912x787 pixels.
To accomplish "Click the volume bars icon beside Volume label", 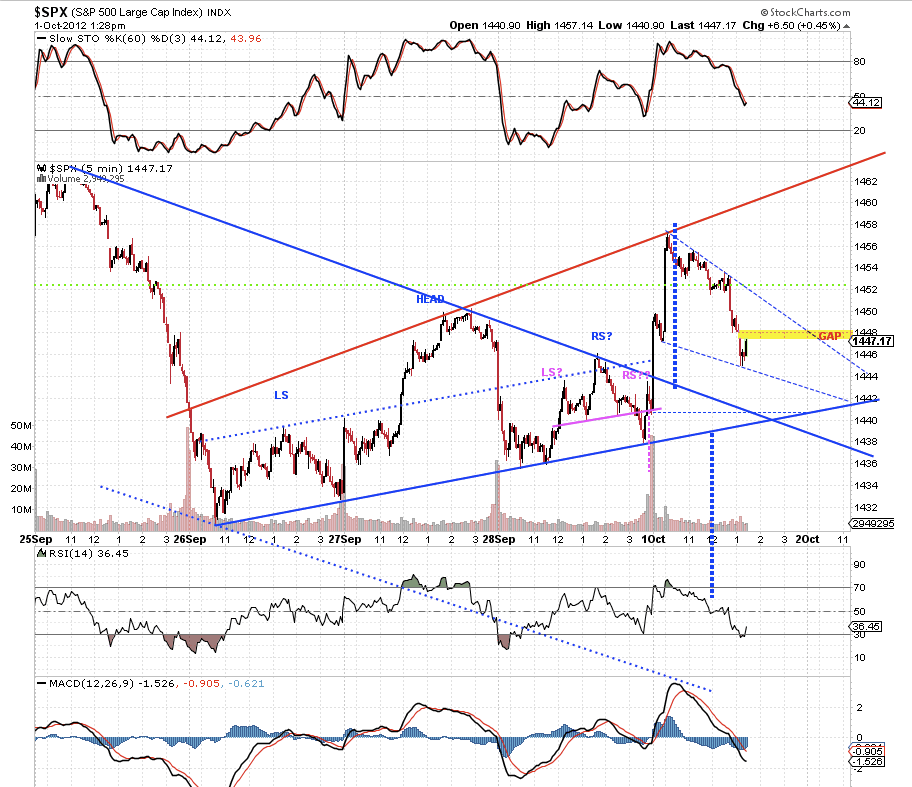I will pos(41,179).
